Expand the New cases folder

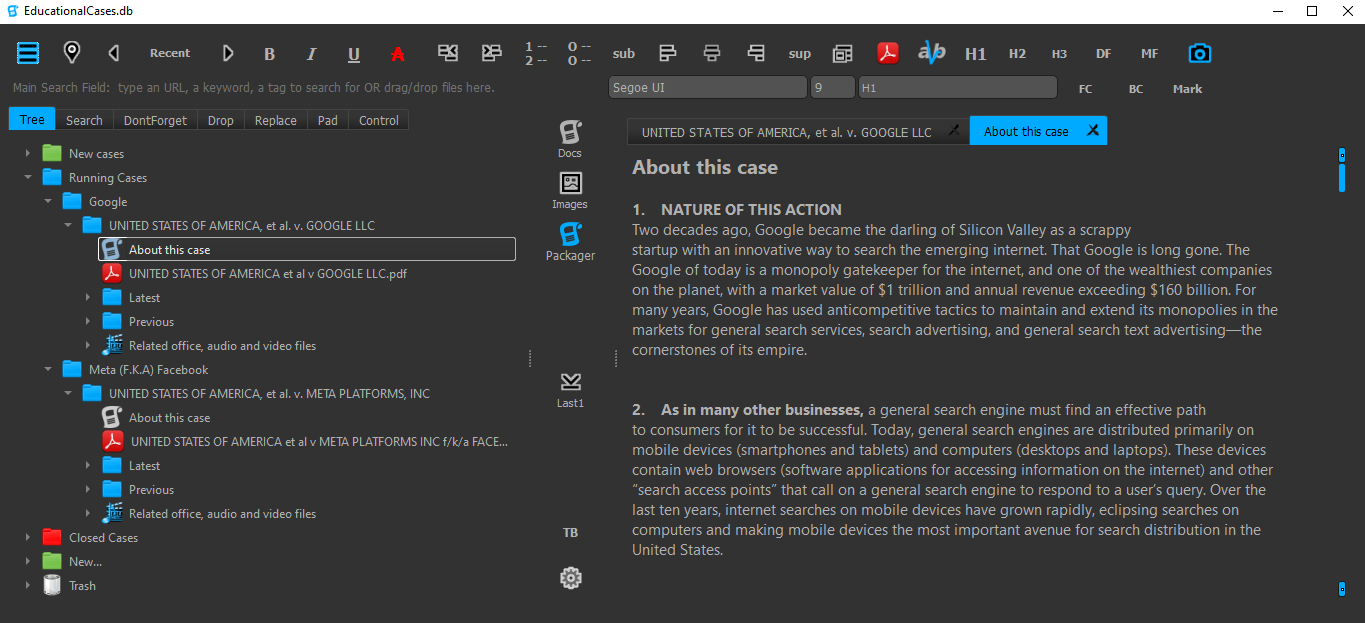28,154
